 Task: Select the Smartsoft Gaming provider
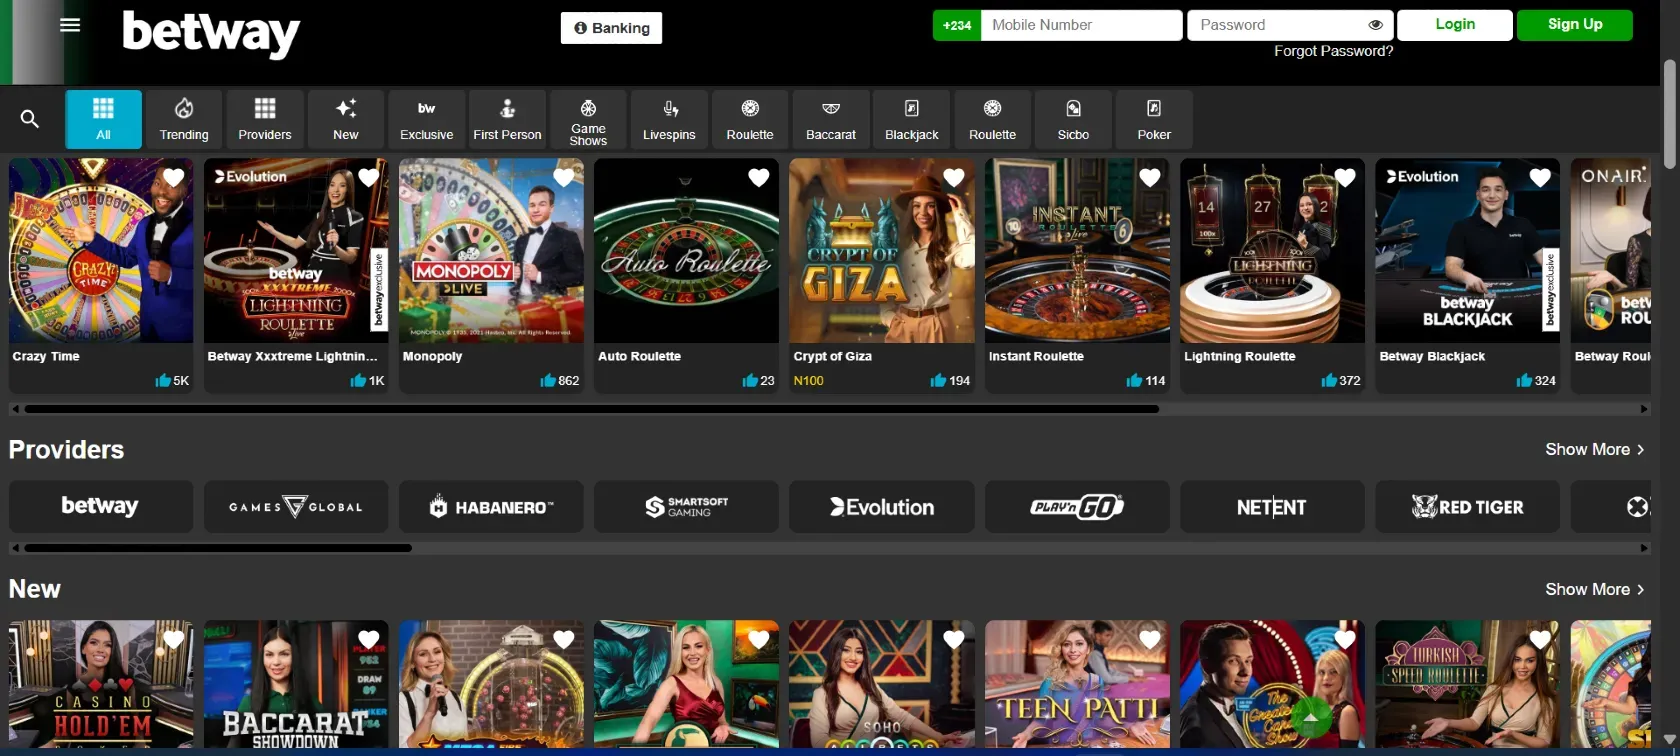[x=686, y=507]
